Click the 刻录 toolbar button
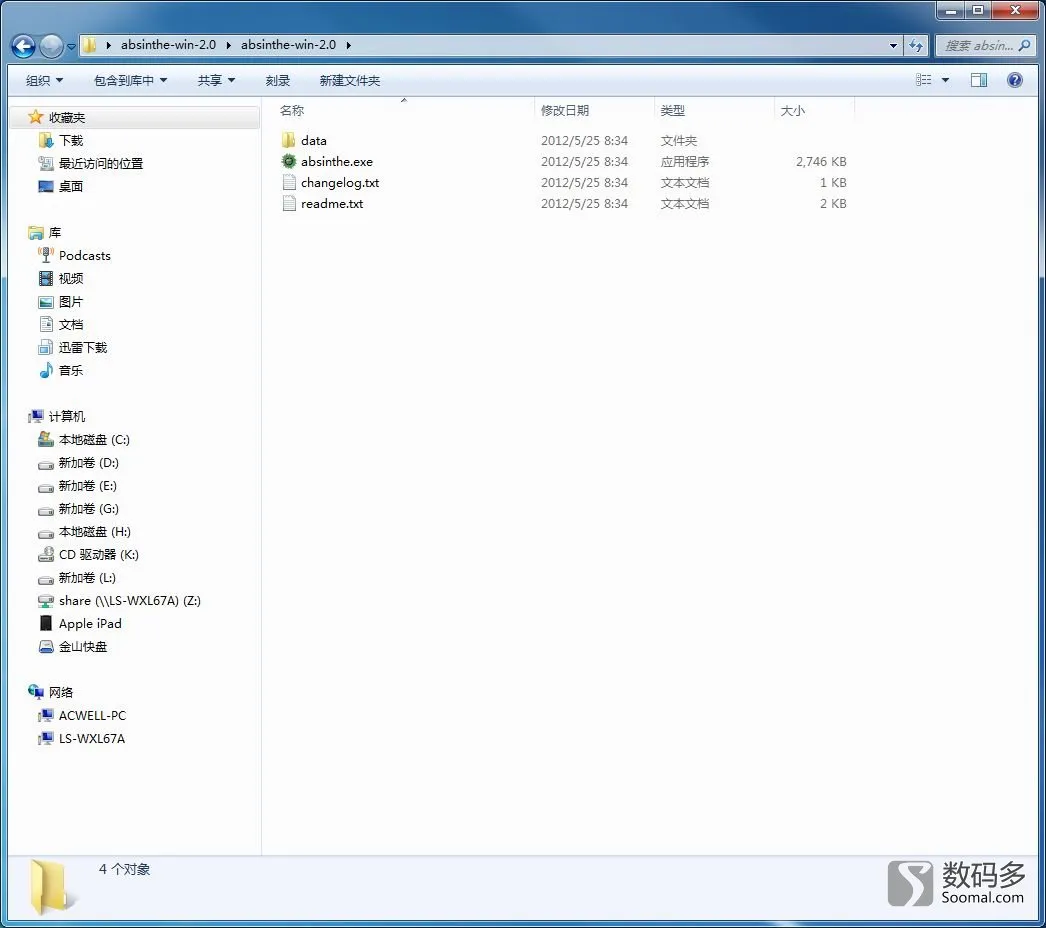The image size is (1046, 928). pos(278,81)
